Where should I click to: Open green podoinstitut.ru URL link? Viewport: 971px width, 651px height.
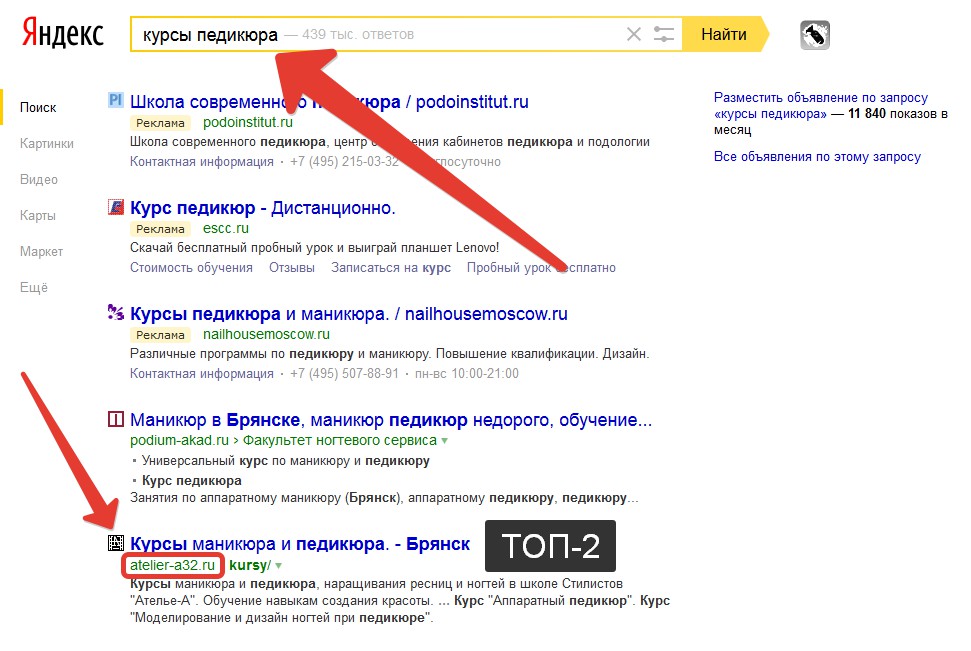pos(248,122)
